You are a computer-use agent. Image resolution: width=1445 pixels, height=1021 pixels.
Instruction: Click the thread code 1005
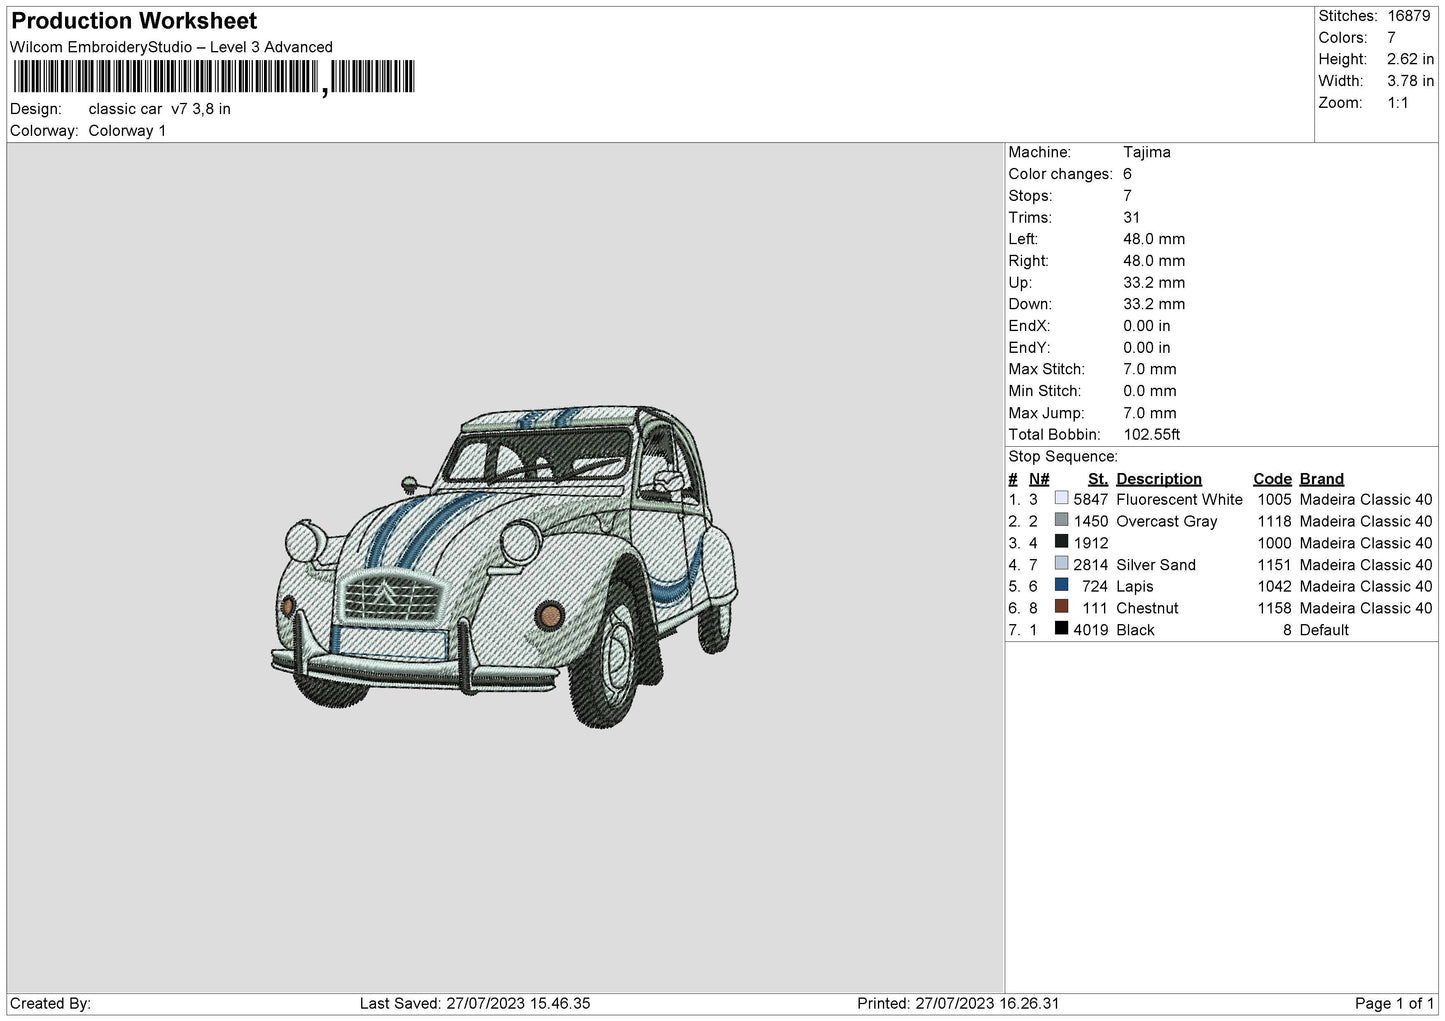[x=1275, y=499]
